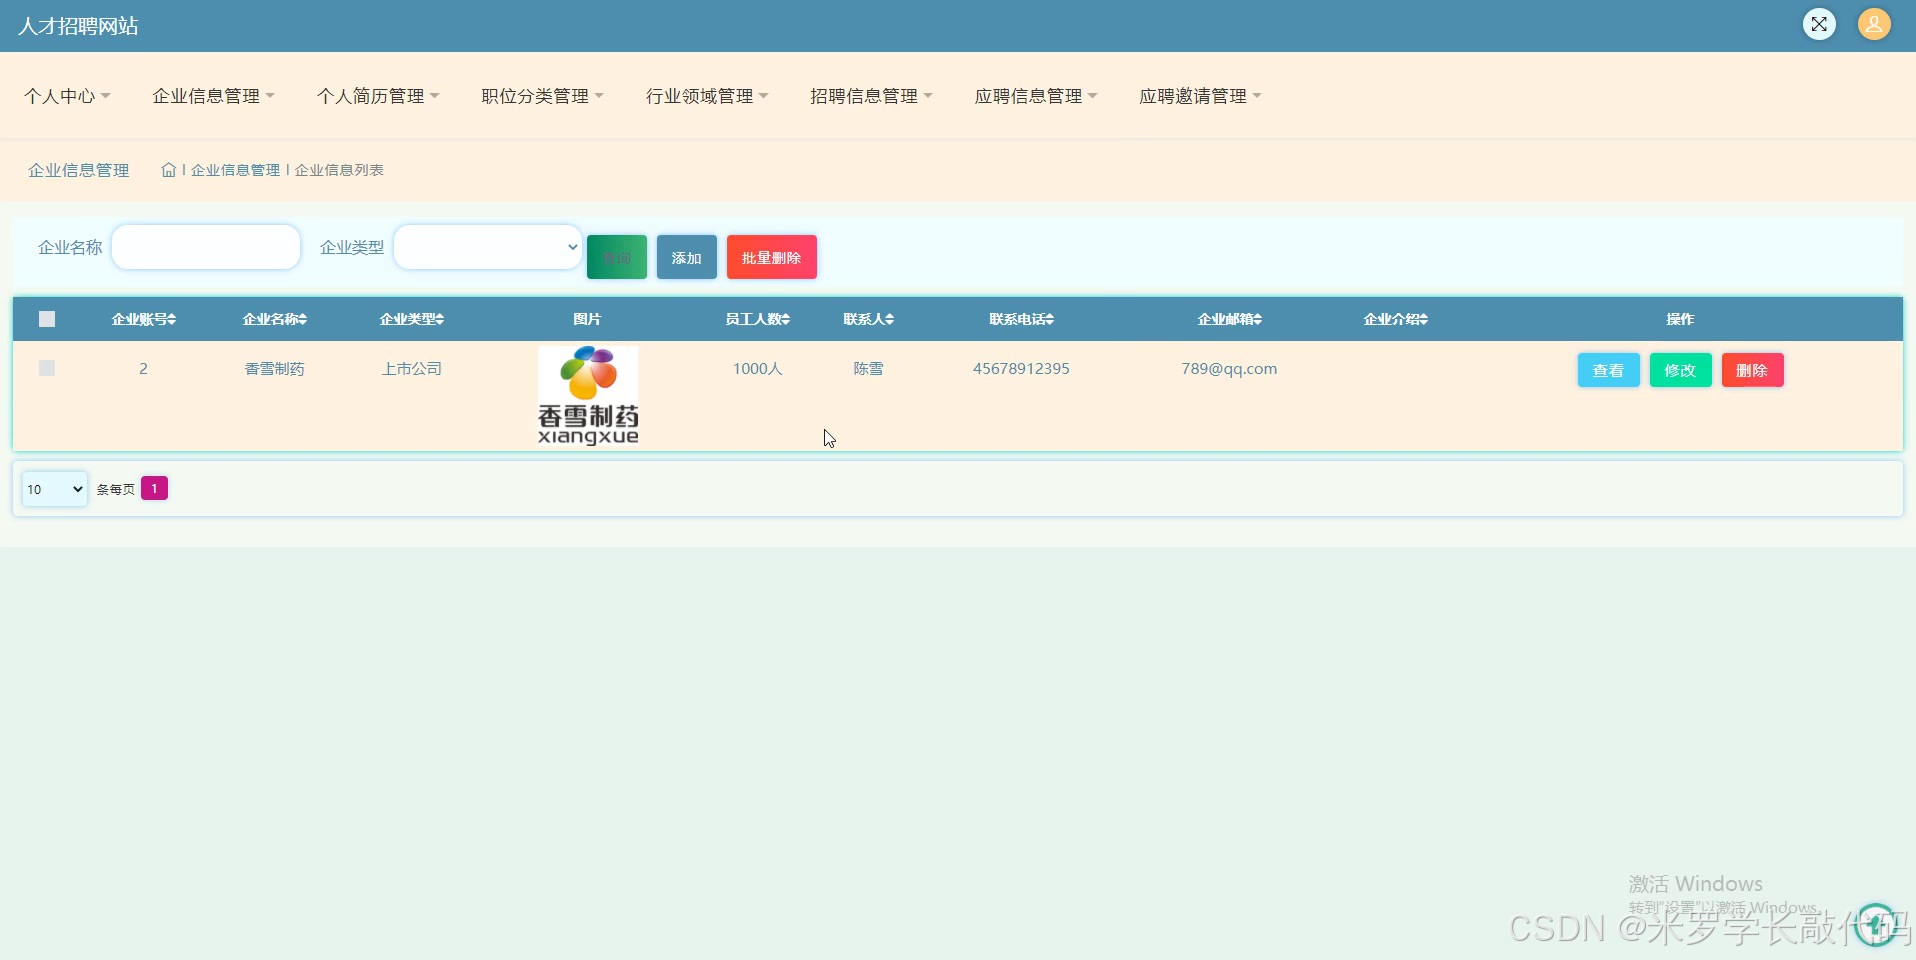Sort by 企业名称 column header arrows

[303, 319]
